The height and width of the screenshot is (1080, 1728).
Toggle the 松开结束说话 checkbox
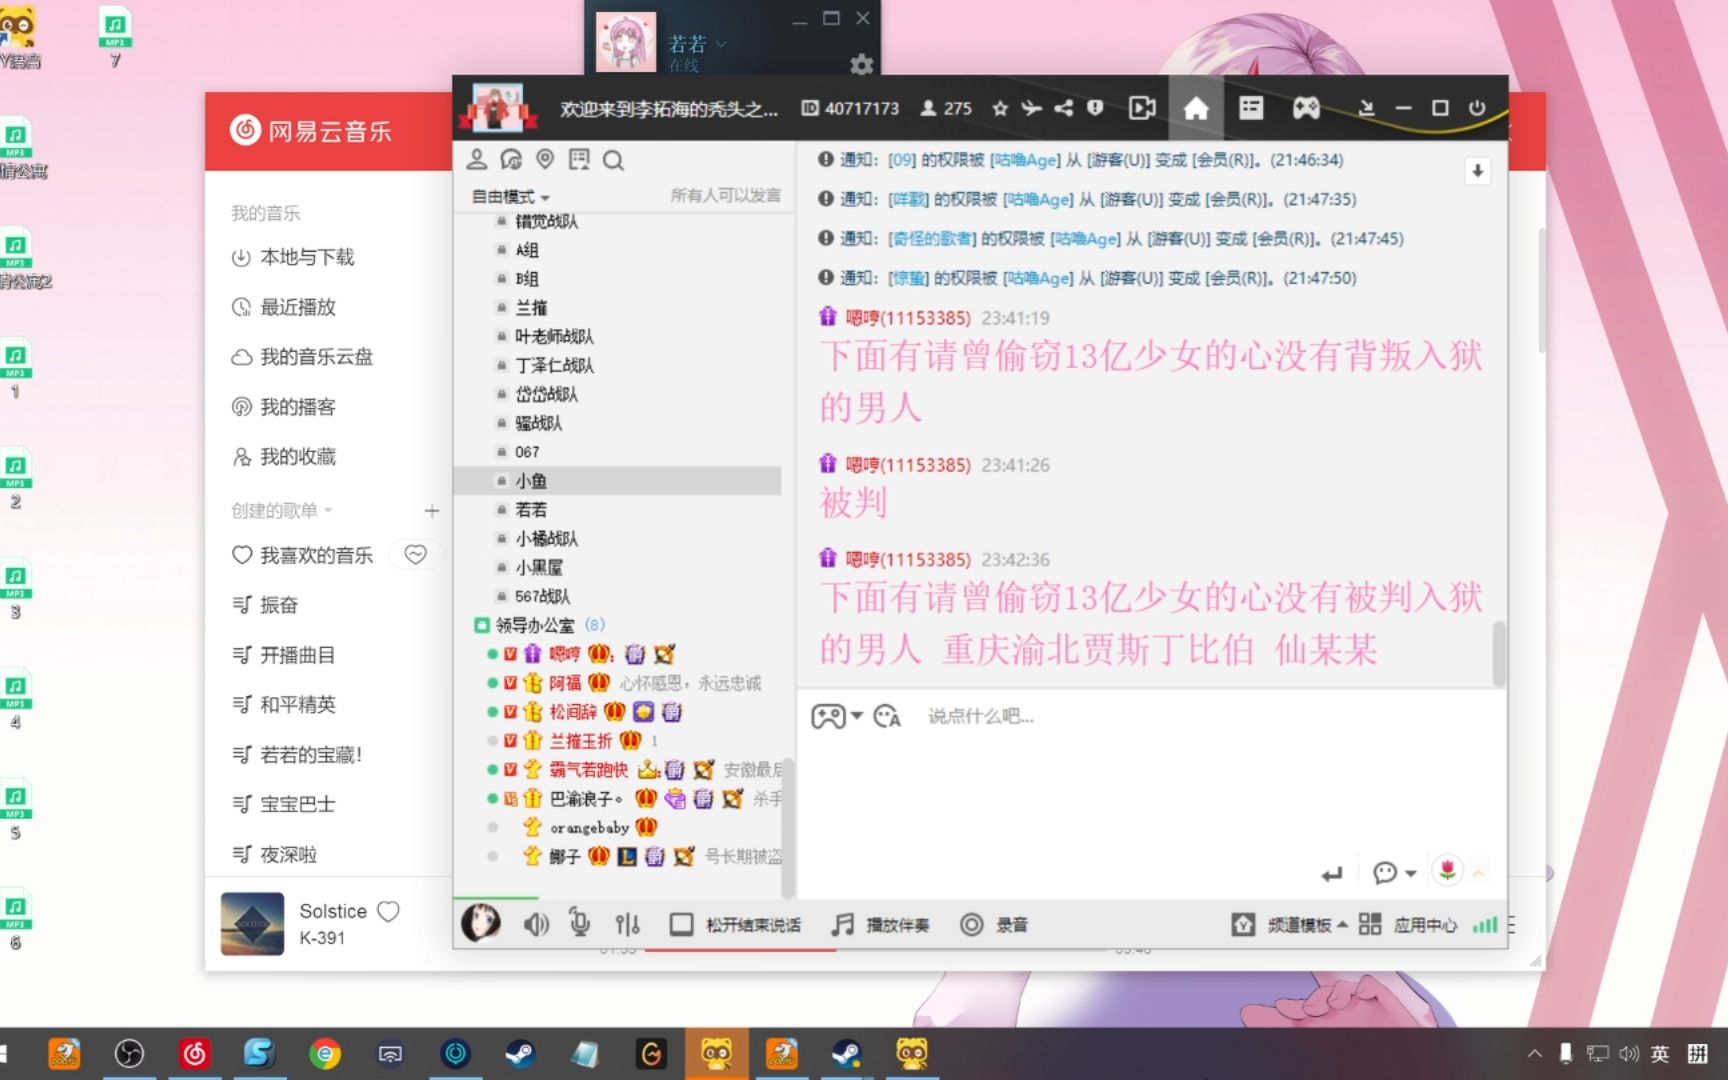pyautogui.click(x=681, y=925)
